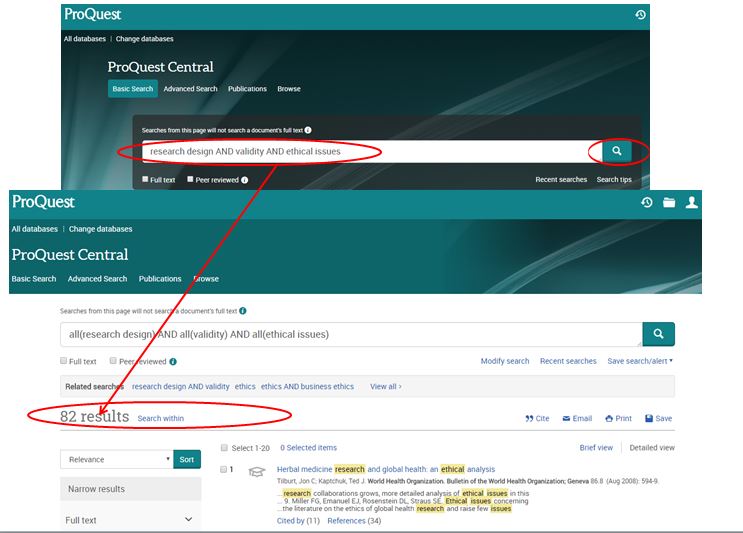Click Change databases link in upper window
Image resolution: width=743 pixels, height=533 pixels.
(145, 39)
